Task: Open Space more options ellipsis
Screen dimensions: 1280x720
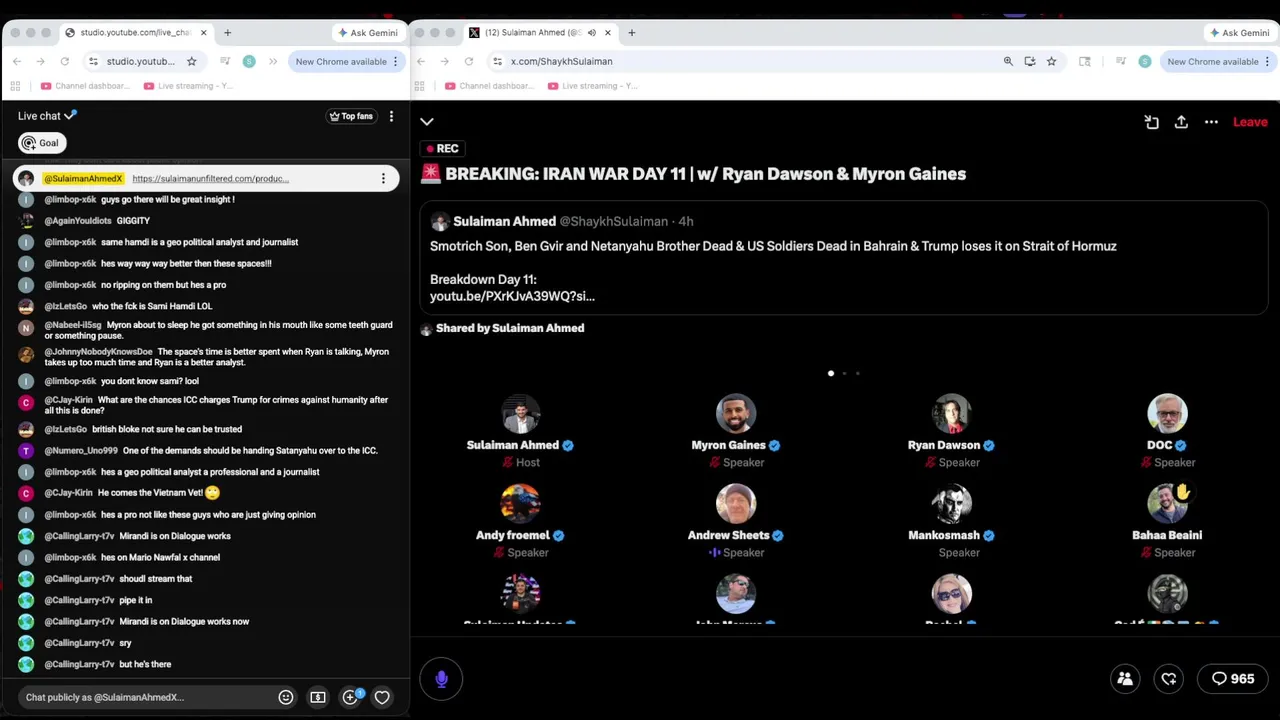Action: tap(1211, 122)
